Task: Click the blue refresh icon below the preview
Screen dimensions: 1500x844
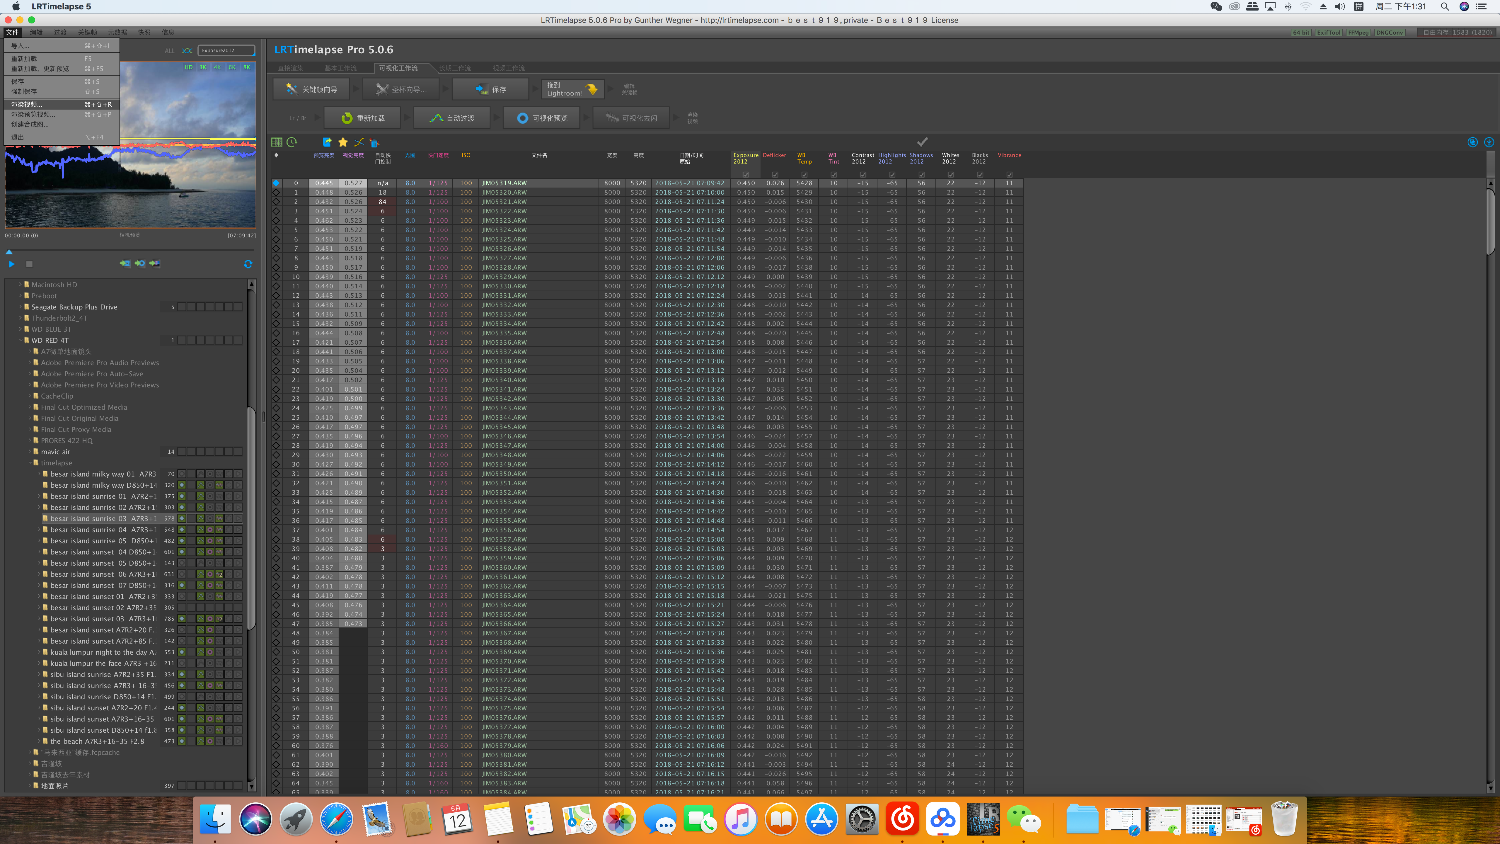Action: (248, 264)
